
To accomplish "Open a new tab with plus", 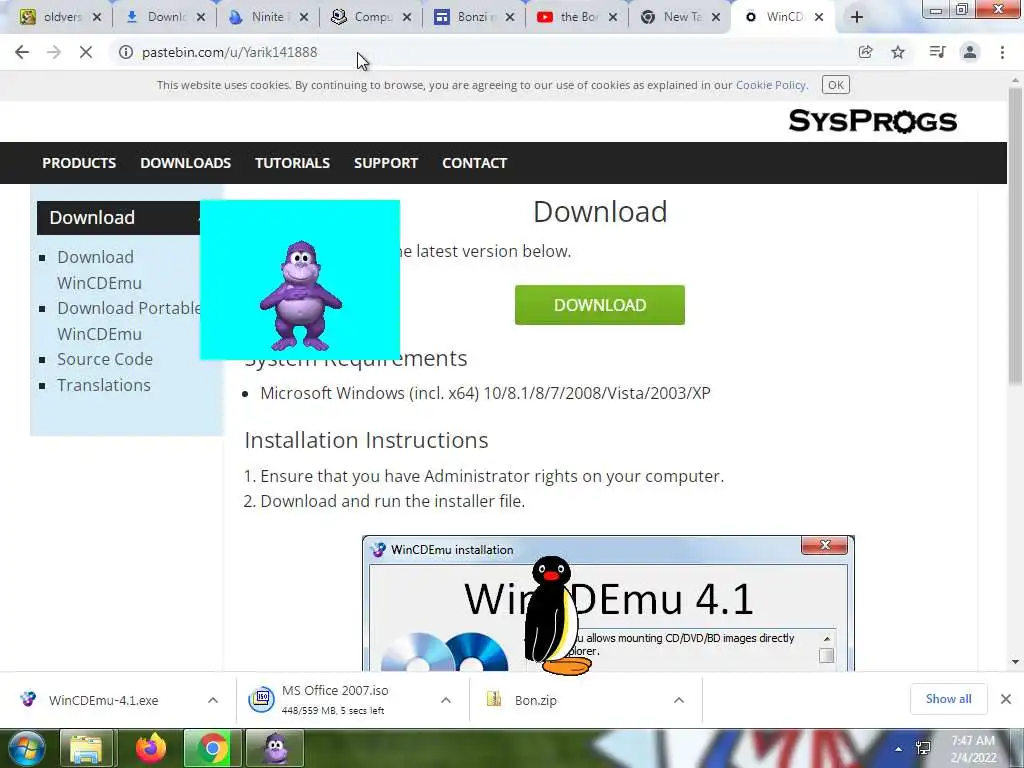I will (x=857, y=17).
